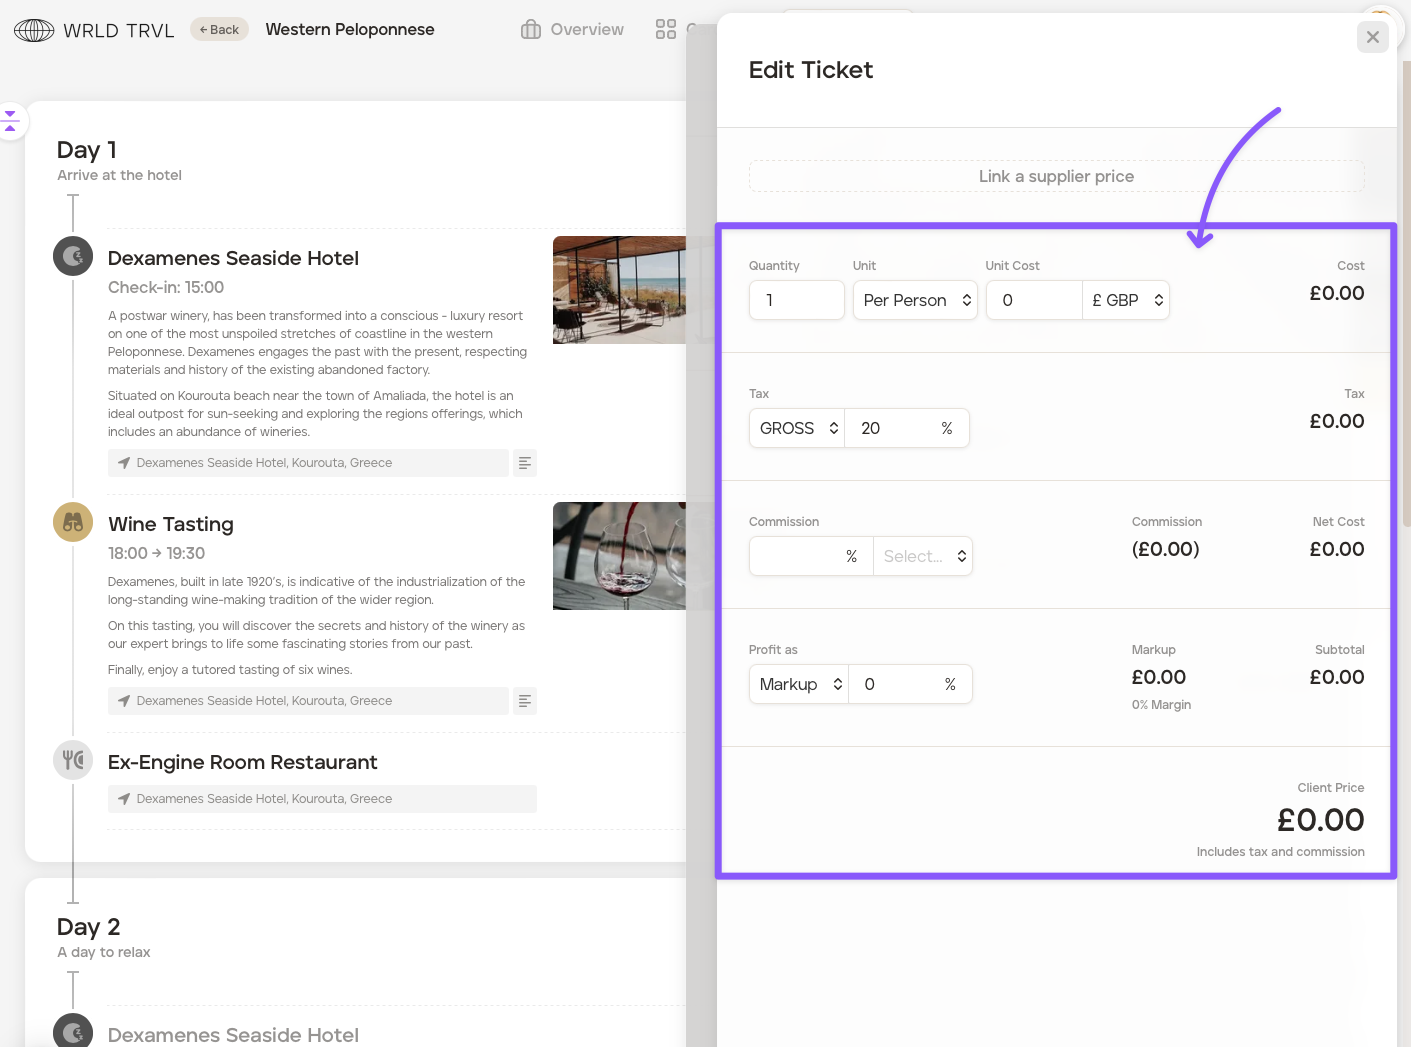Close the Edit Ticket panel

pyautogui.click(x=1372, y=37)
